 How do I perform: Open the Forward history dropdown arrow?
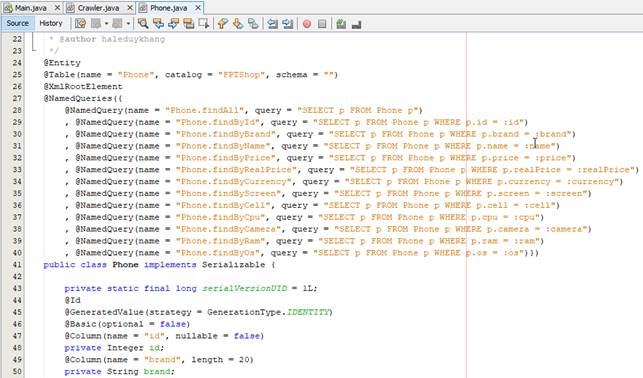pos(128,24)
